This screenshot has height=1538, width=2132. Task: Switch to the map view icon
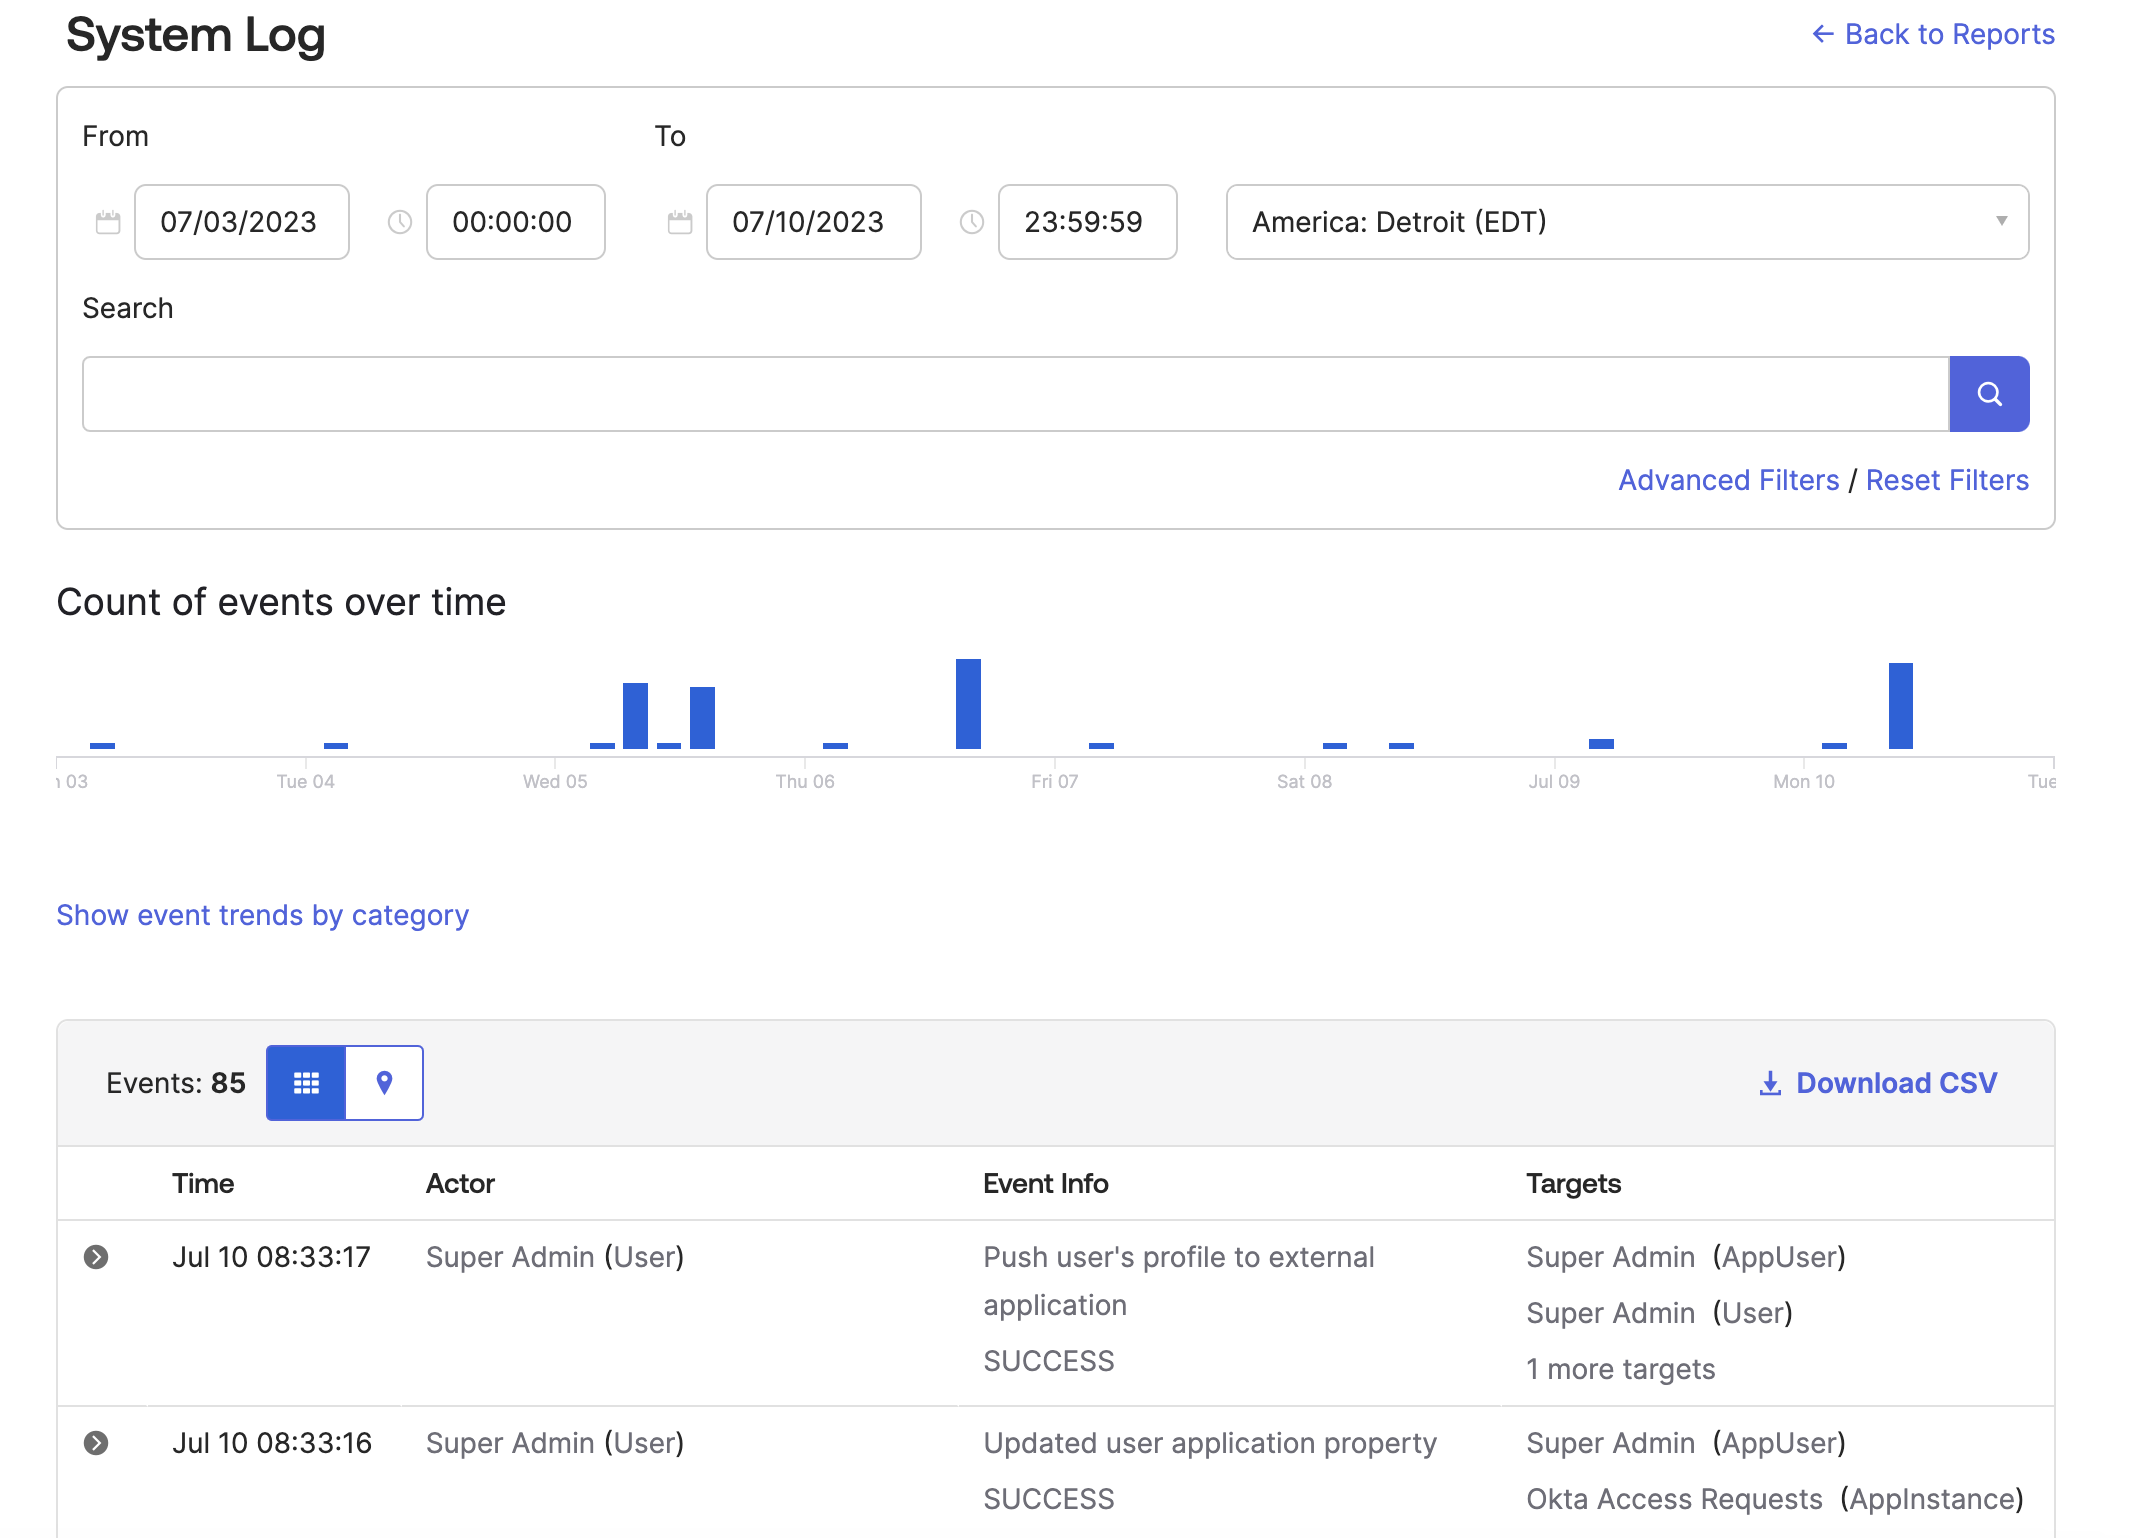pos(384,1082)
